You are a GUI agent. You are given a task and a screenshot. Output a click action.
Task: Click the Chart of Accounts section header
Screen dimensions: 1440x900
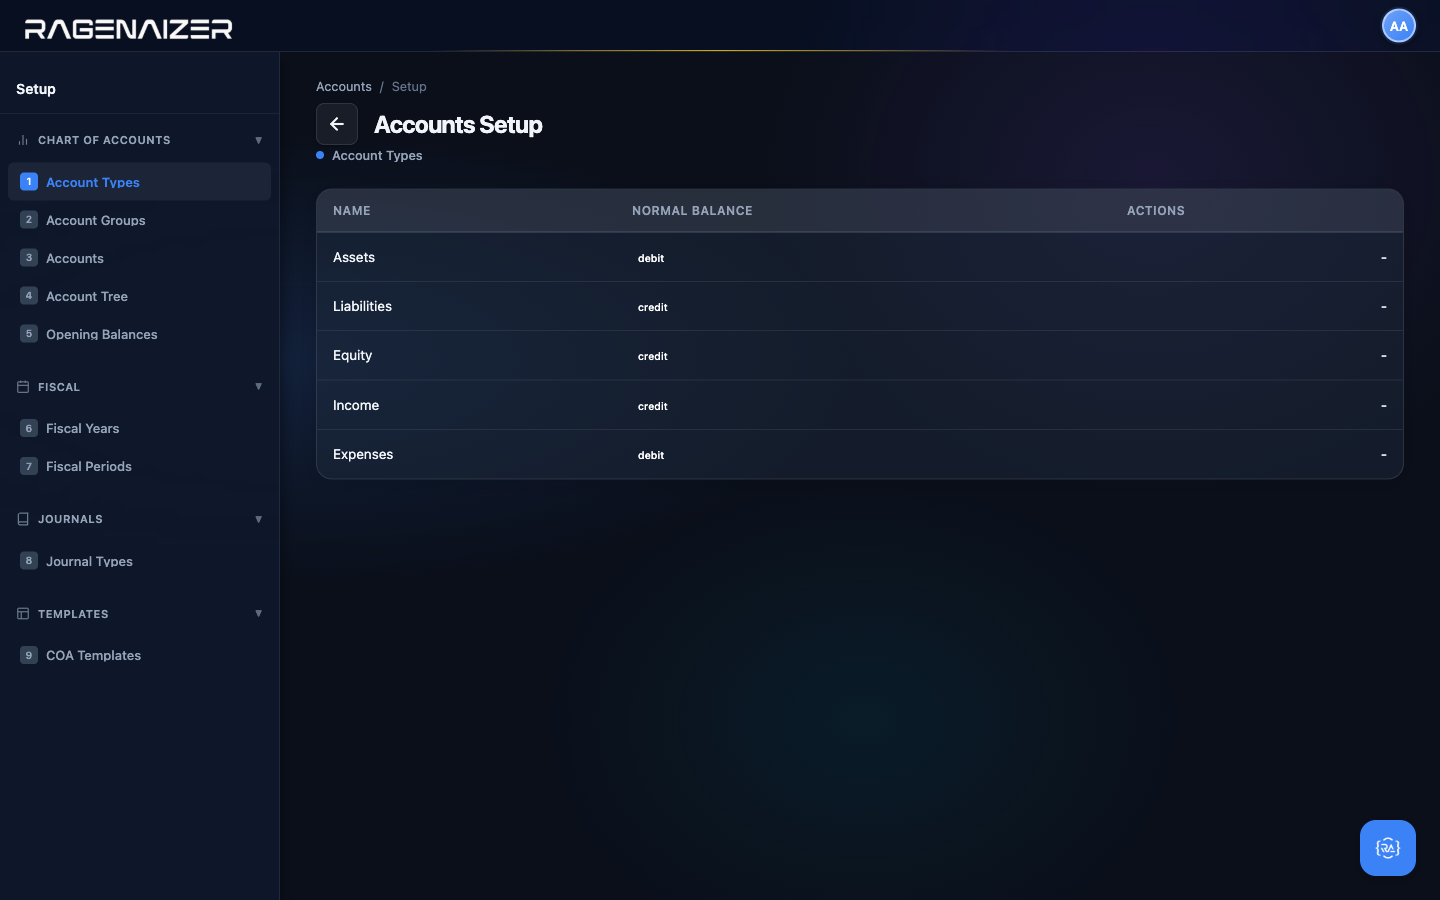(104, 140)
